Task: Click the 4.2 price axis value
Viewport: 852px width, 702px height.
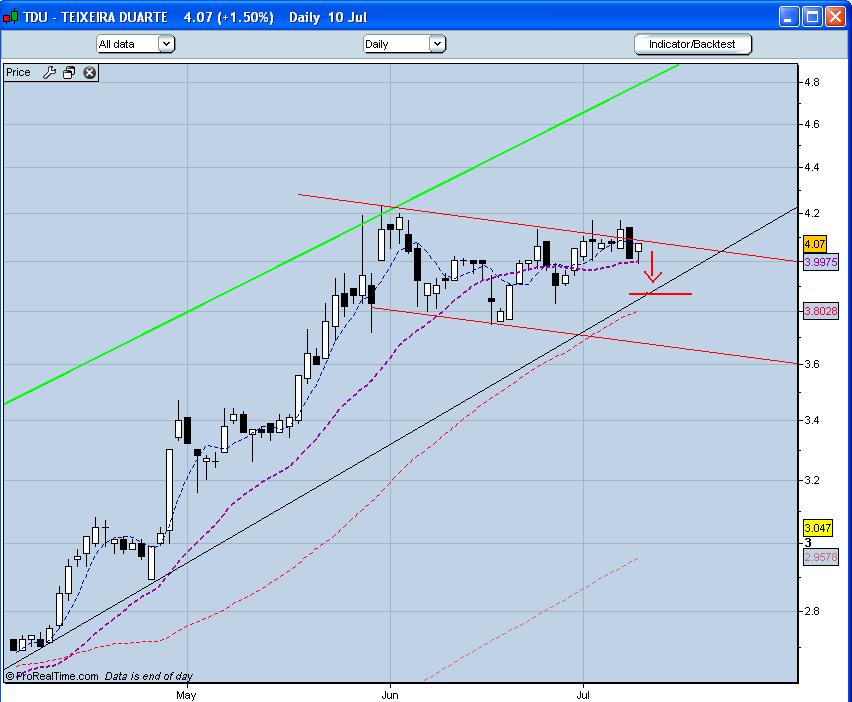Action: [812, 213]
